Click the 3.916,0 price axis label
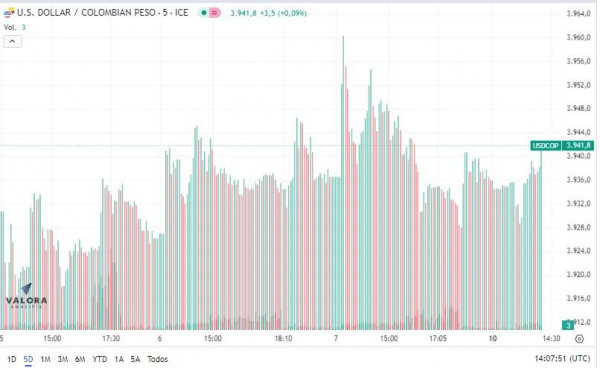Image resolution: width=600 pixels, height=368 pixels. 579,298
